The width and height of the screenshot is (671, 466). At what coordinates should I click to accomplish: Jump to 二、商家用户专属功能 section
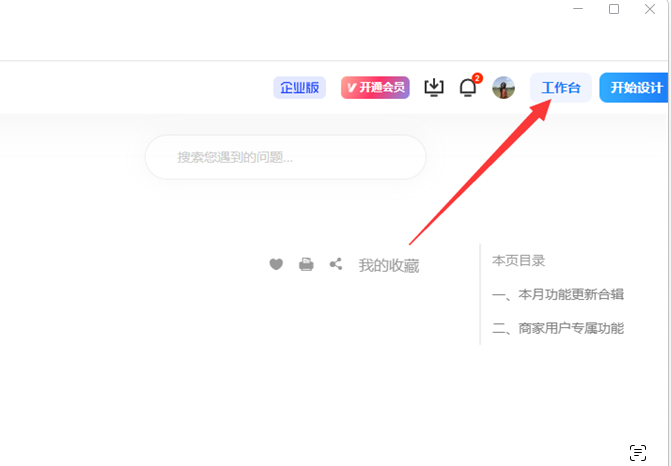(558, 328)
